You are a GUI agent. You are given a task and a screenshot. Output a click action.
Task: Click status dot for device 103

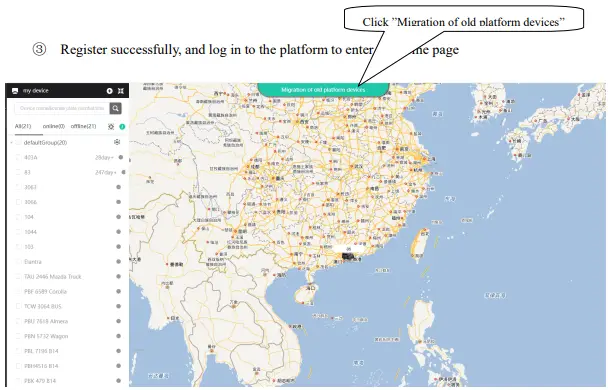(x=119, y=247)
